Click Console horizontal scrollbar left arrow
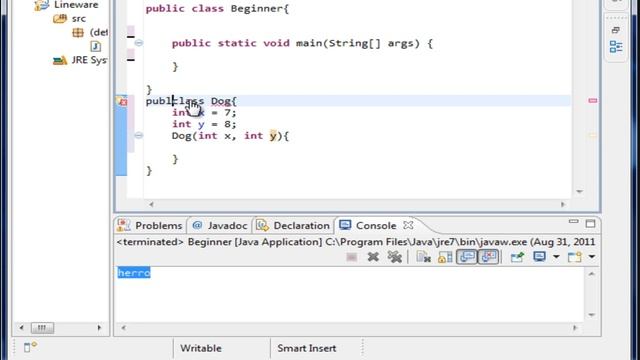The image size is (640, 360). [124, 327]
